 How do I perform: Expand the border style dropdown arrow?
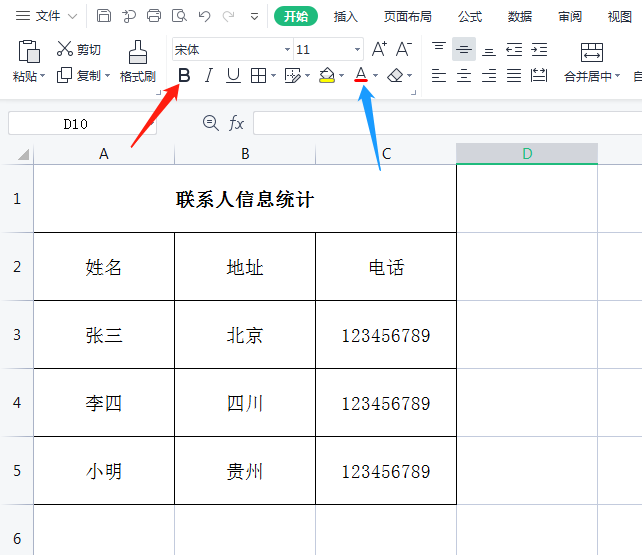click(273, 76)
